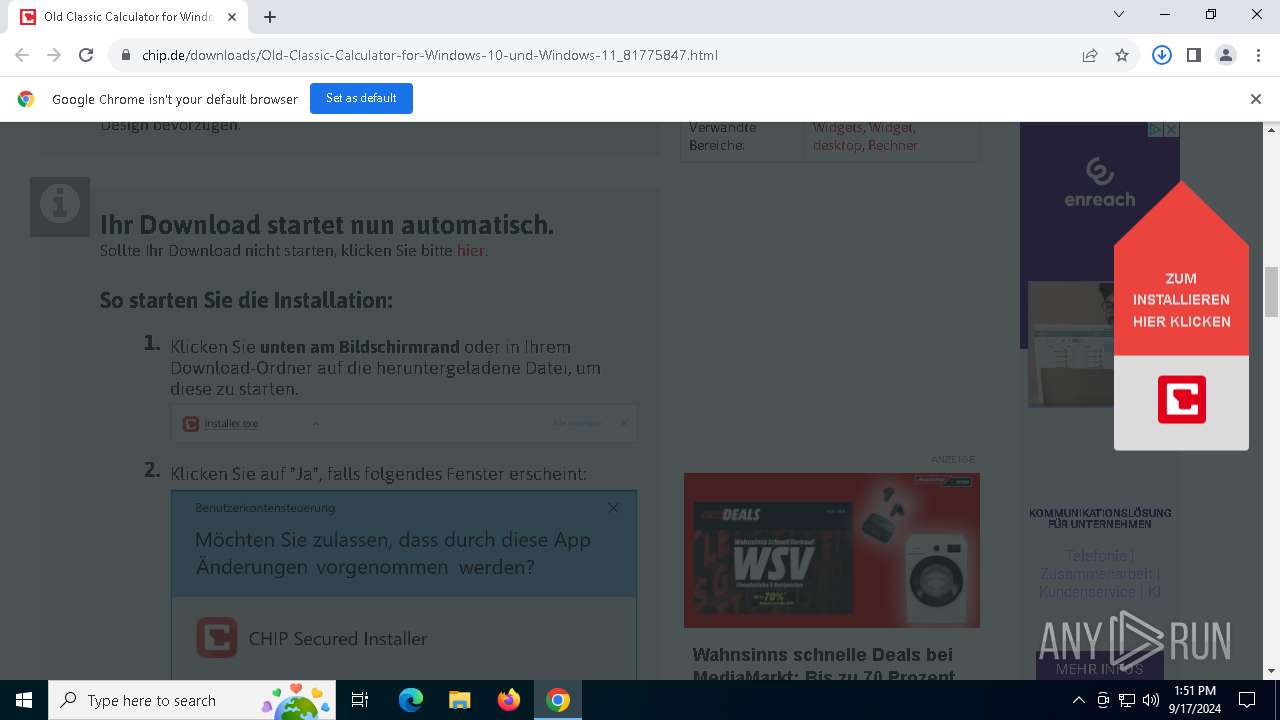1280x720 pixels.
Task: Click the info icon beside download notice
Action: point(60,207)
